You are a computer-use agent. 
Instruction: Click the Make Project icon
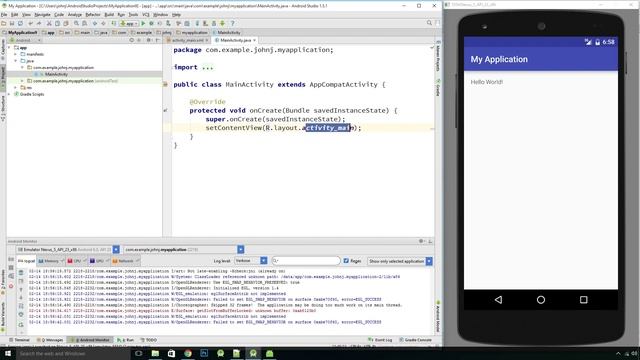click(x=114, y=24)
